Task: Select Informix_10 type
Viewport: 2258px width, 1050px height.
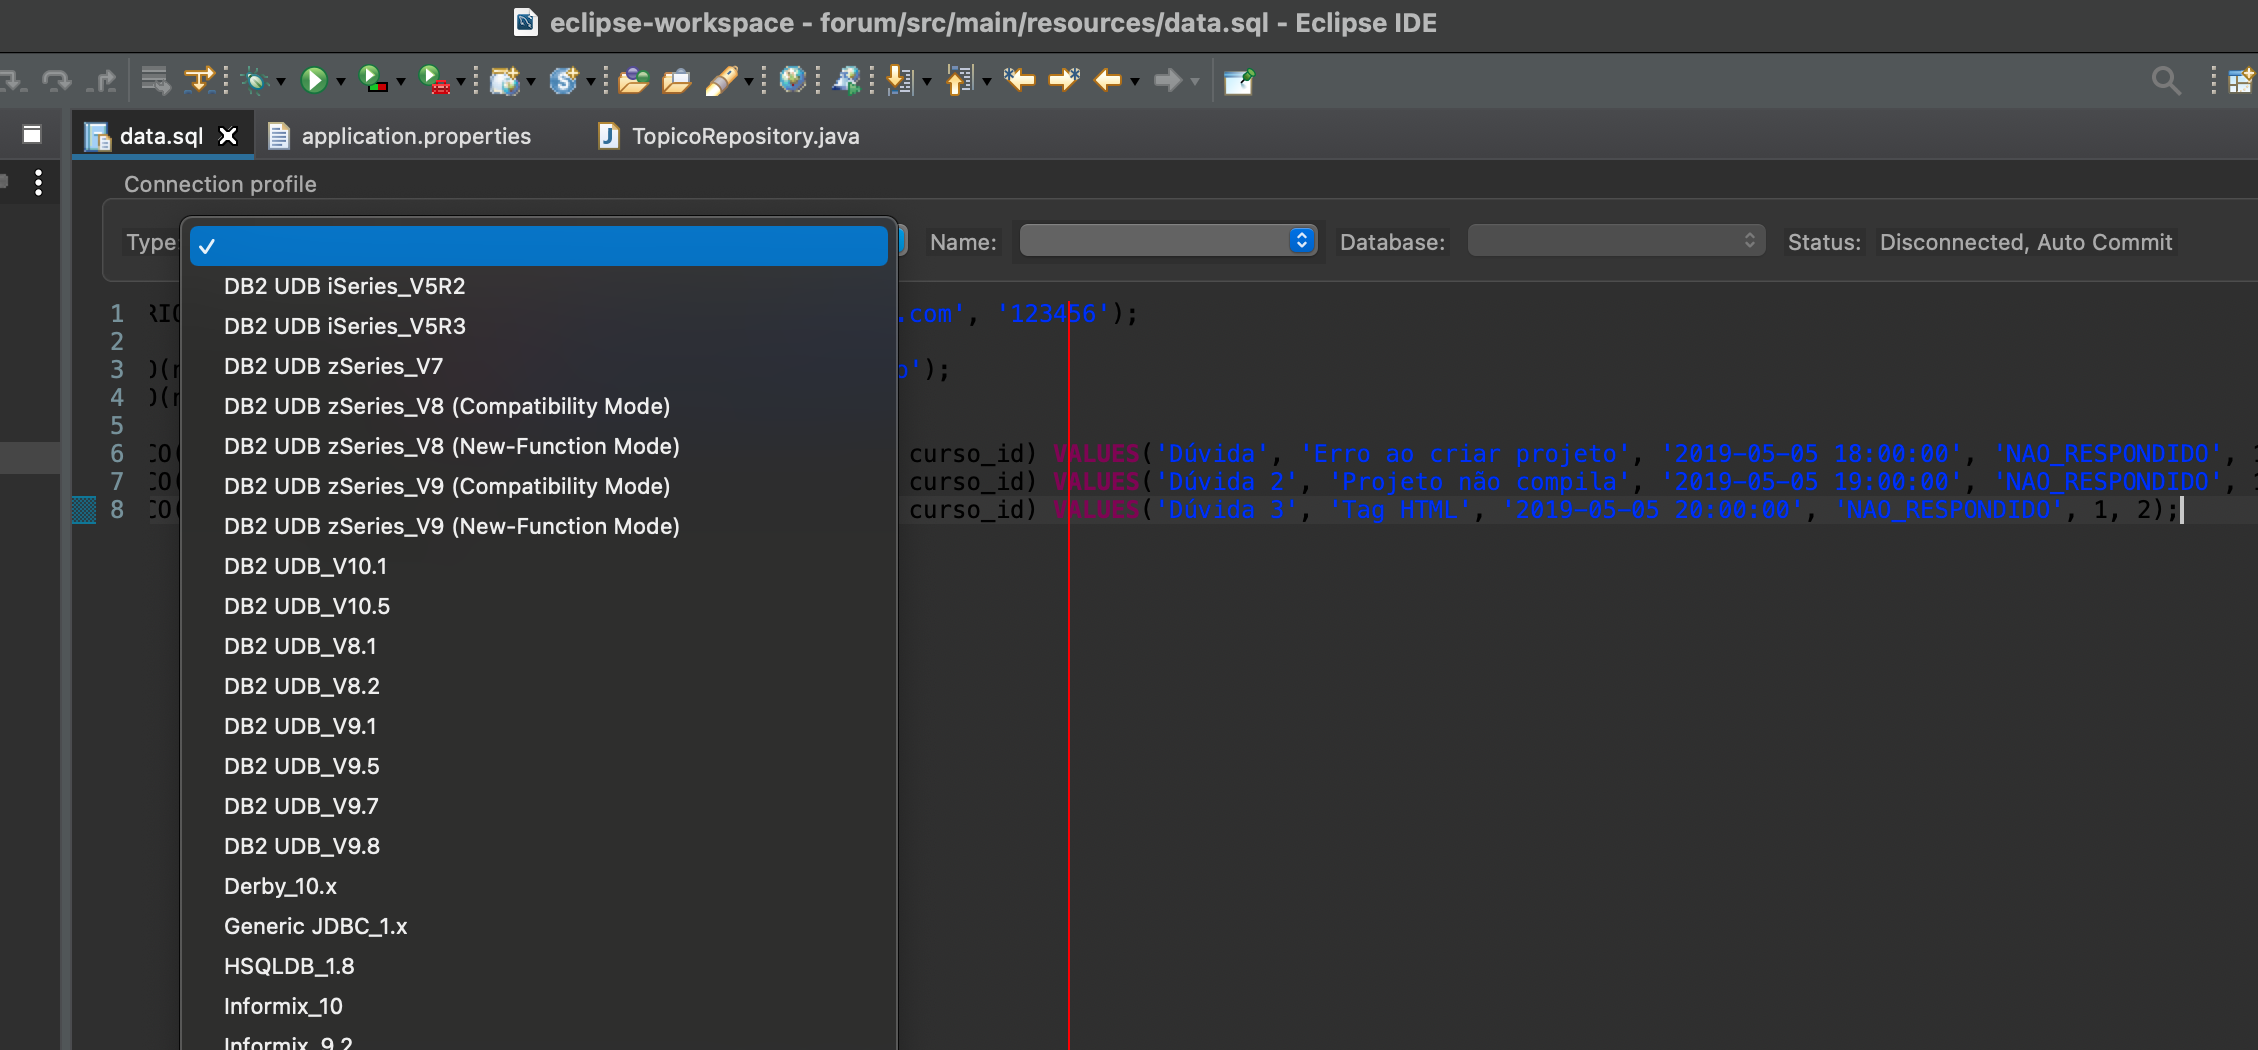Action: pos(539,1006)
